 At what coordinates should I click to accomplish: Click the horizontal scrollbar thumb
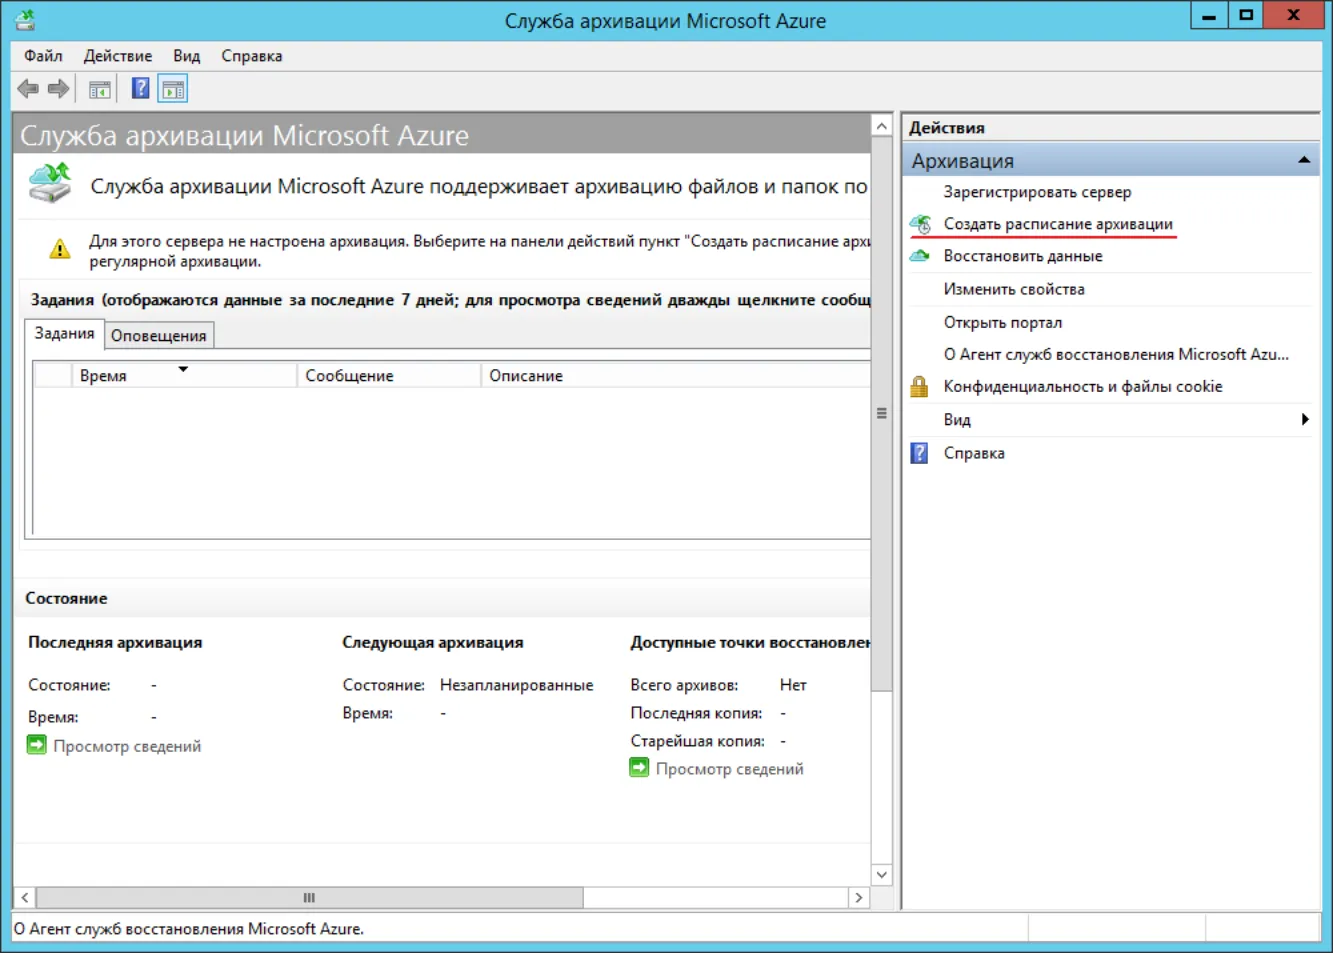pyautogui.click(x=309, y=898)
